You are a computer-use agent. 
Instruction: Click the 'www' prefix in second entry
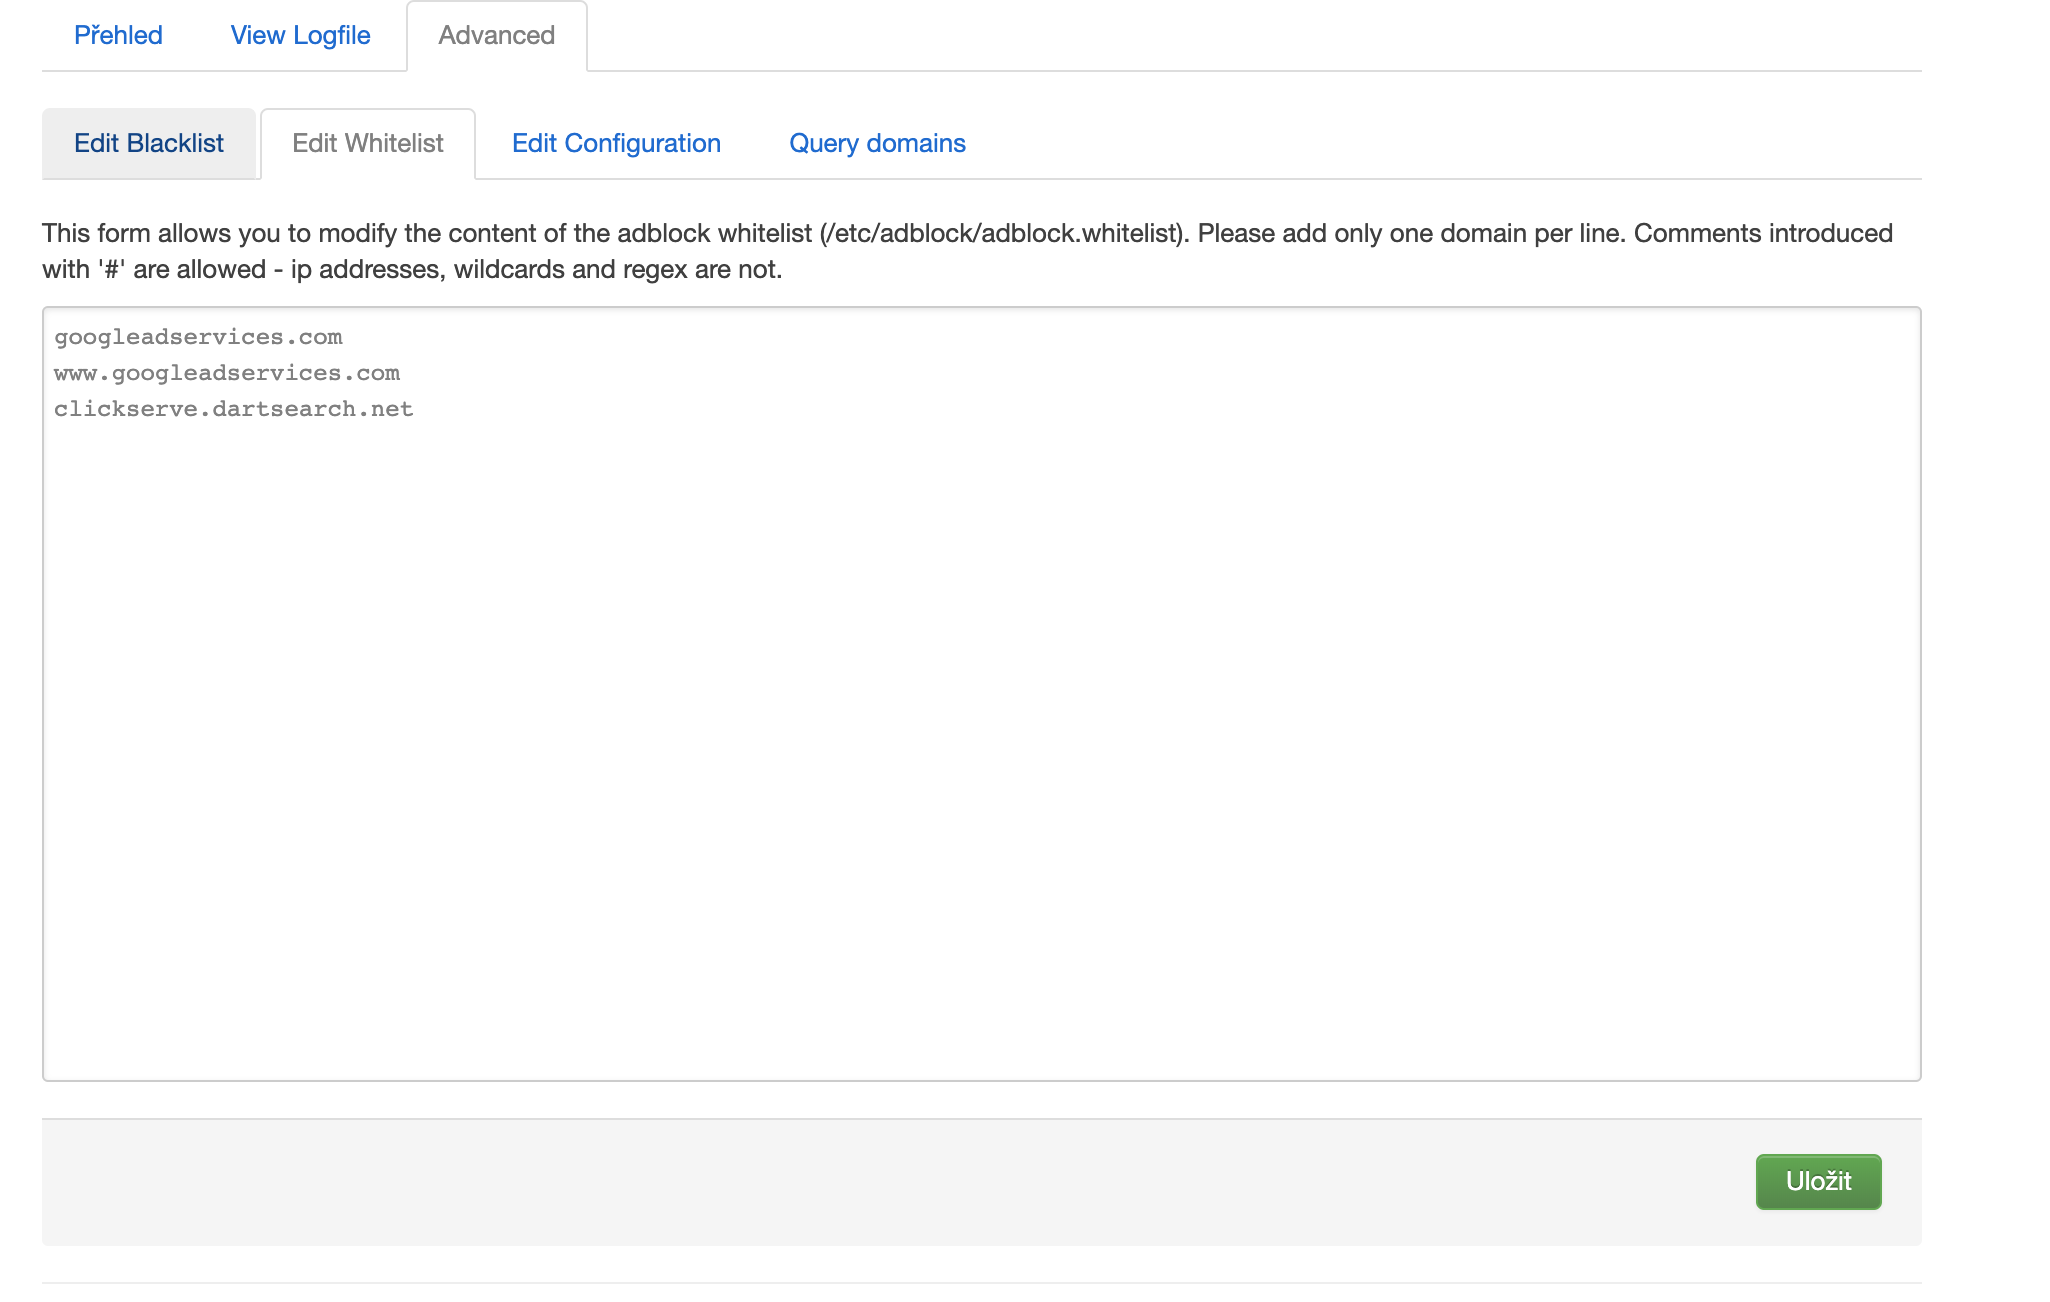tap(75, 373)
